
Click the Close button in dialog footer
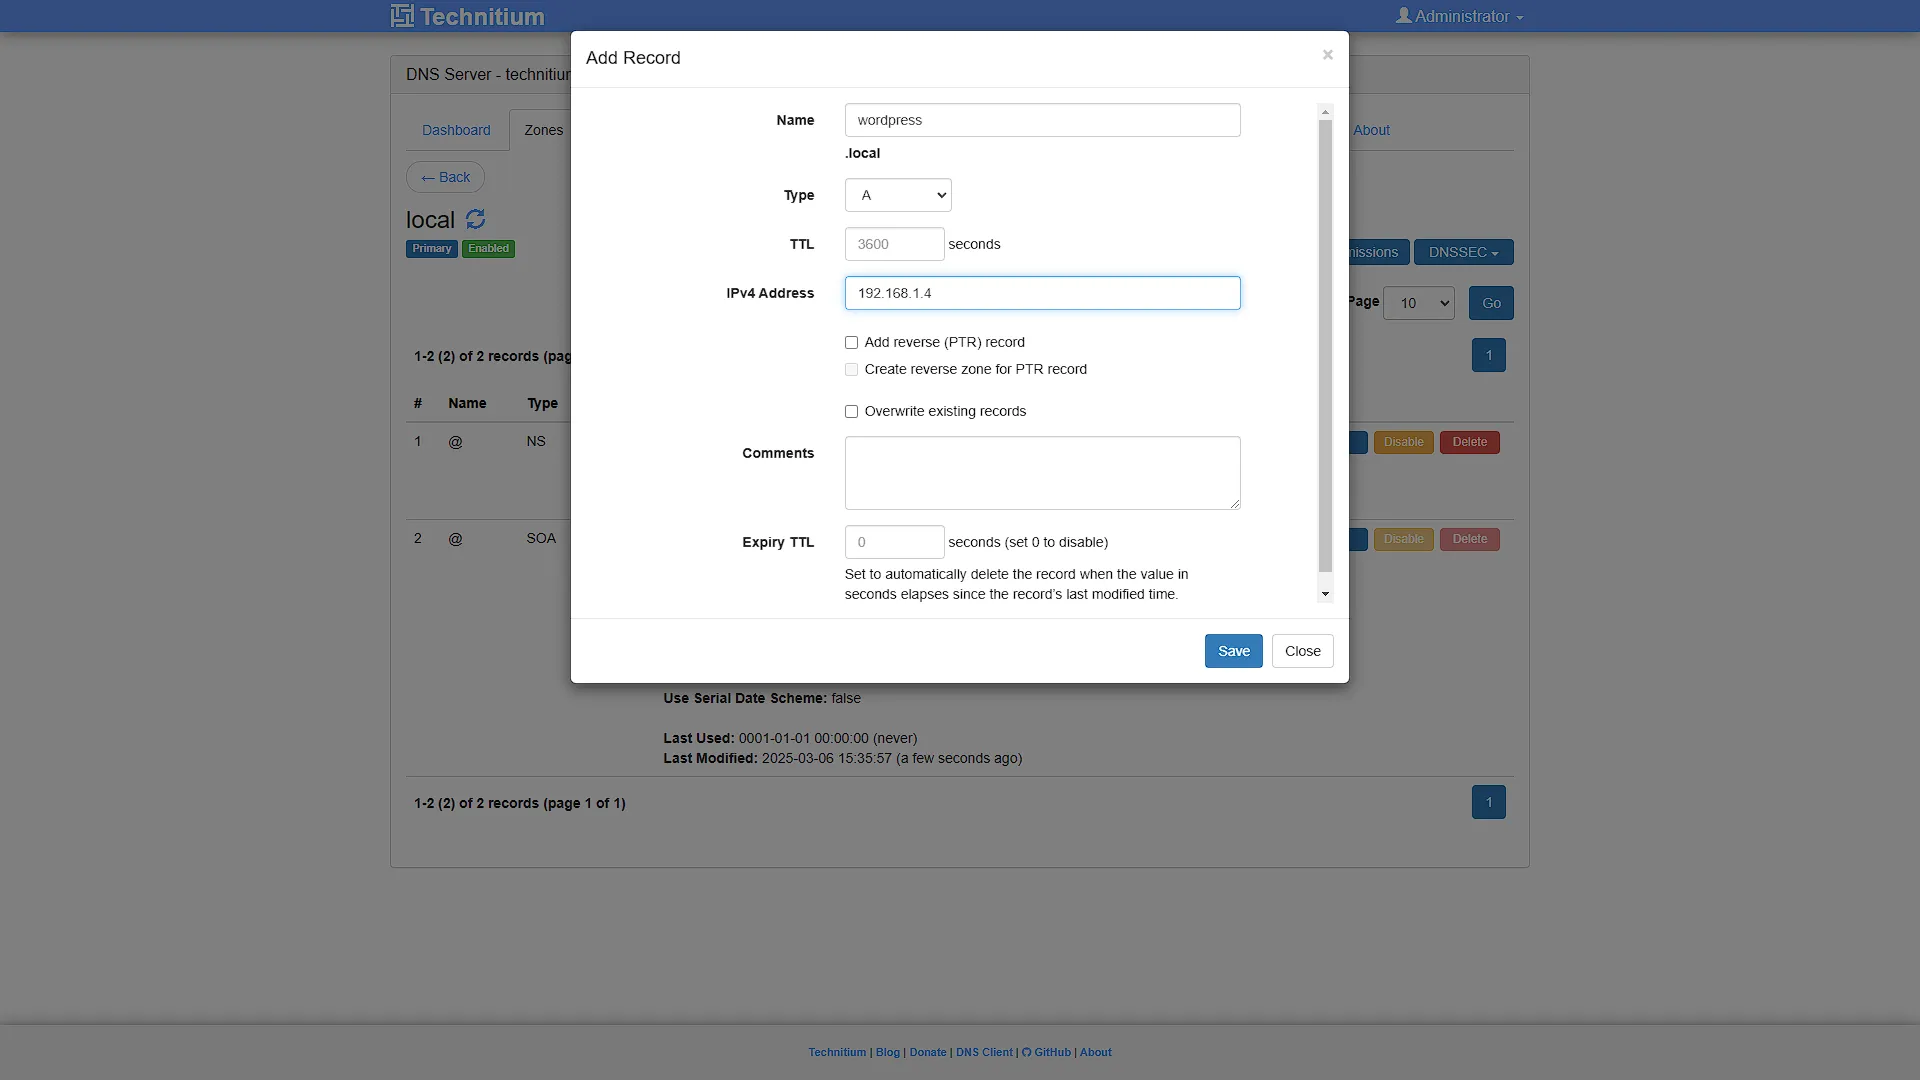pos(1302,651)
